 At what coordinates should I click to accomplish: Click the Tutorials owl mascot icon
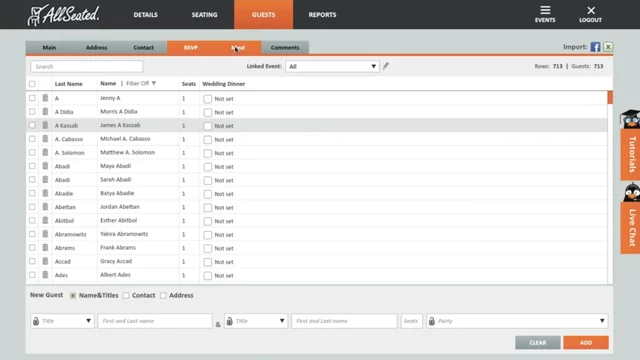(630, 119)
